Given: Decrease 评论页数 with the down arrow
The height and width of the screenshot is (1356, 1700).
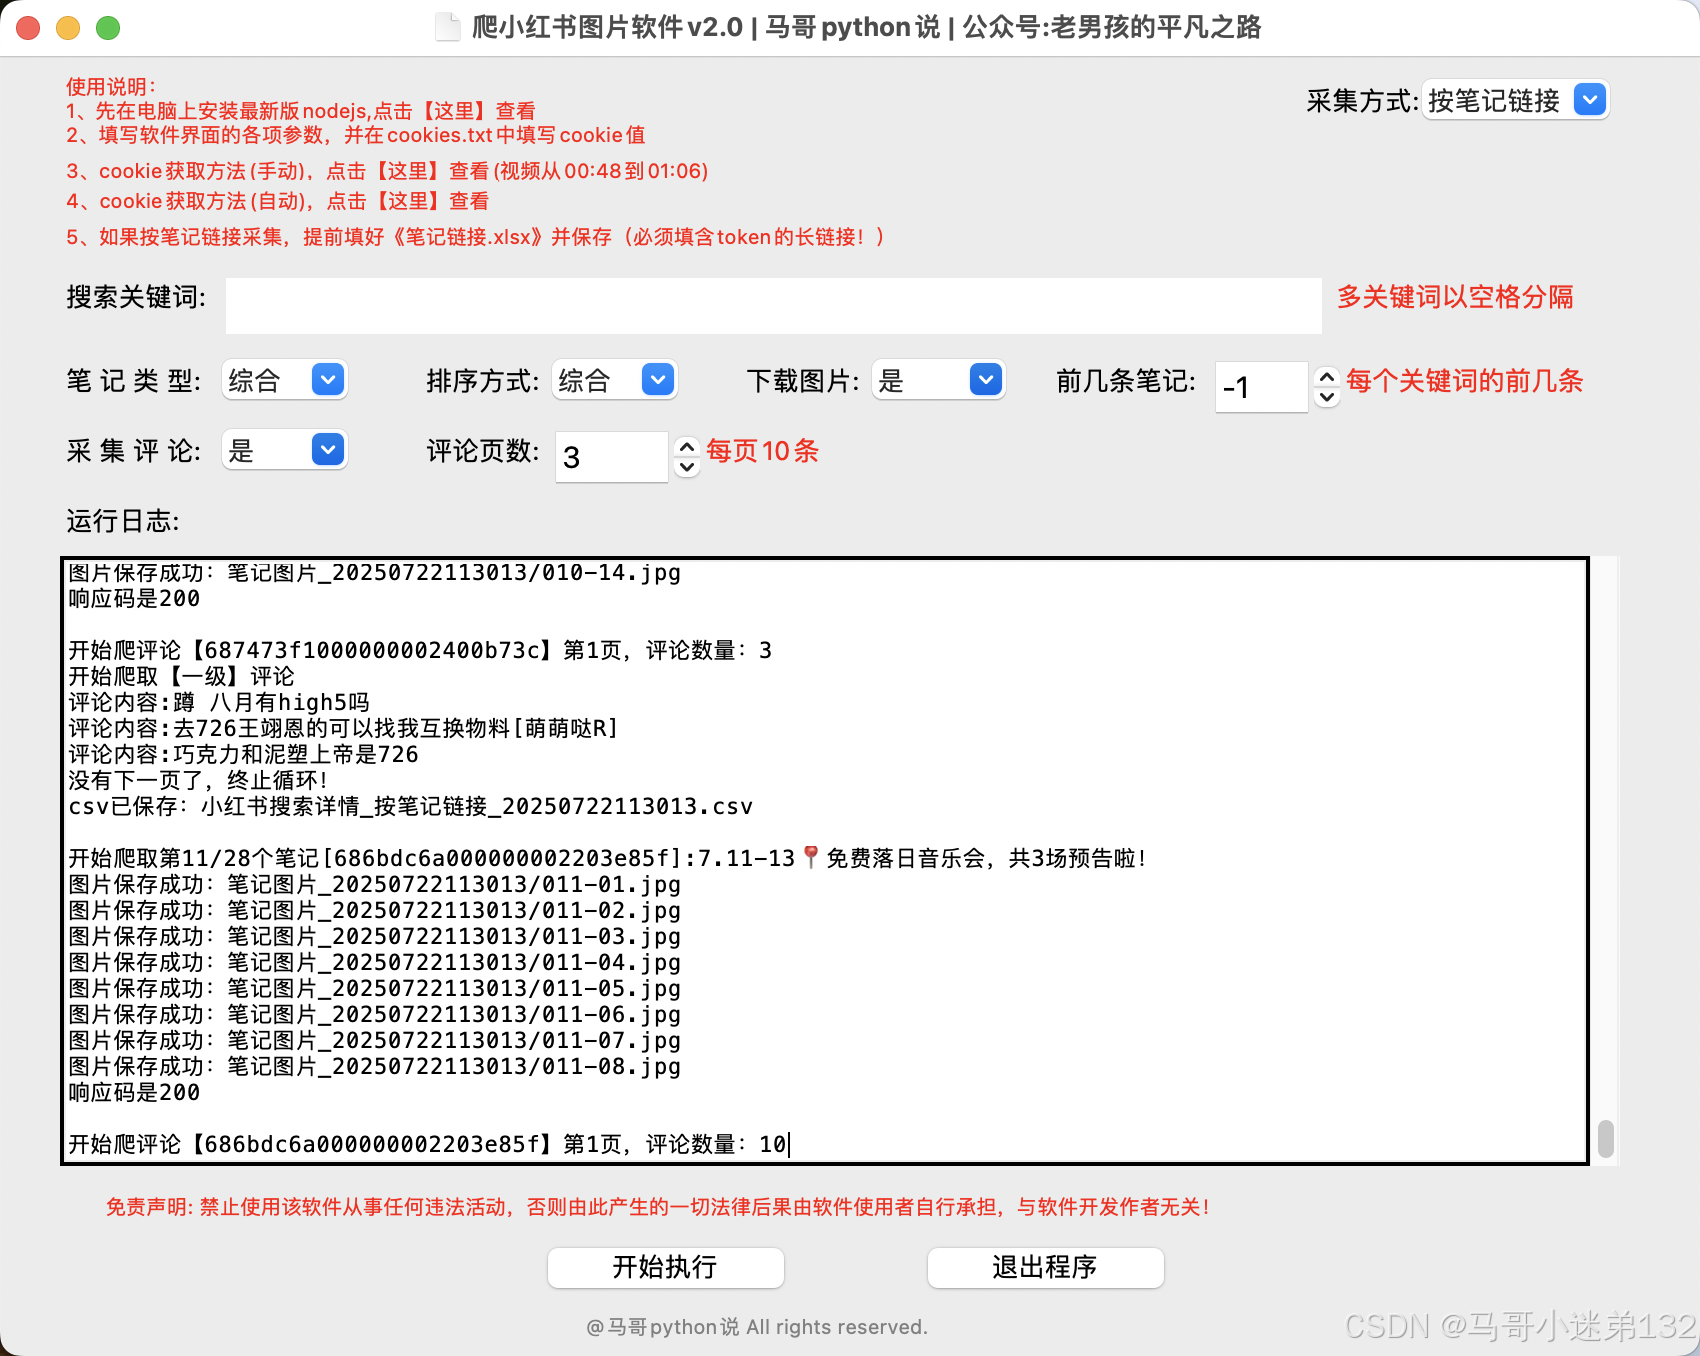Looking at the screenshot, I should tap(687, 467).
